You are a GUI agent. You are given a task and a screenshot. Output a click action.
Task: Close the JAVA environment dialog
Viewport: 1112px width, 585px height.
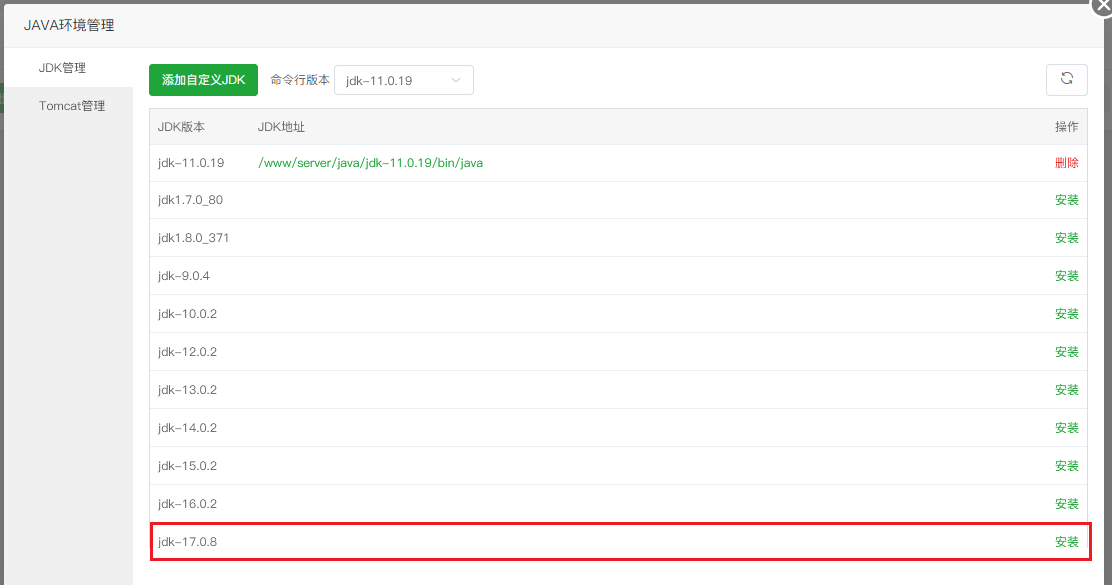(1102, 5)
